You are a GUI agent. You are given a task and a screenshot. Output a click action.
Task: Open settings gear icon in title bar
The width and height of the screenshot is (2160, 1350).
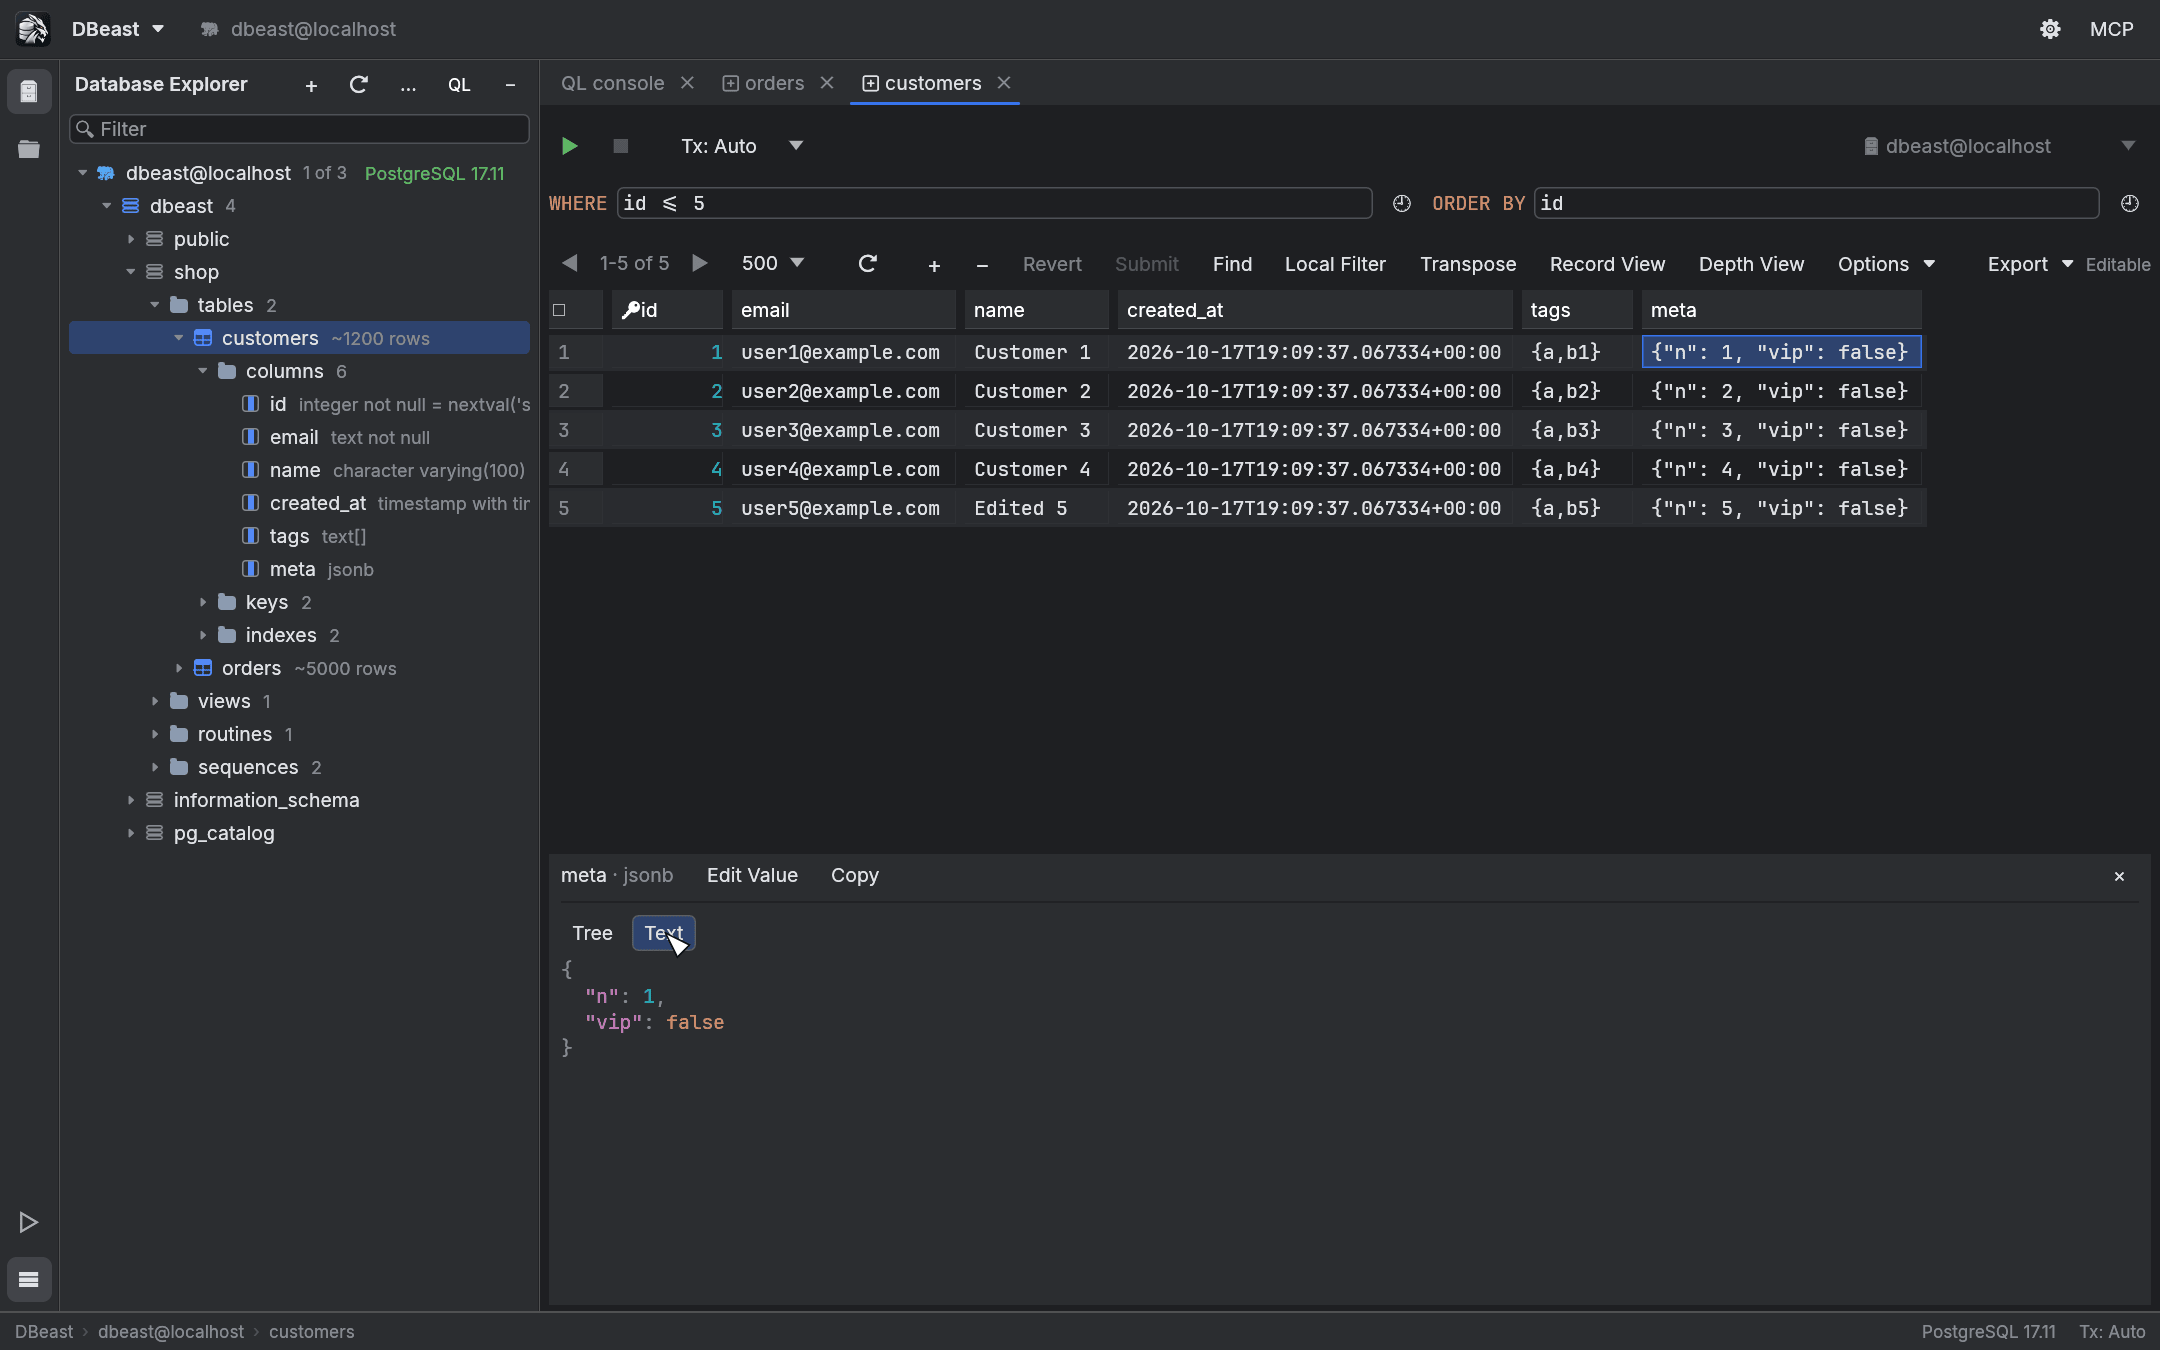(2050, 29)
